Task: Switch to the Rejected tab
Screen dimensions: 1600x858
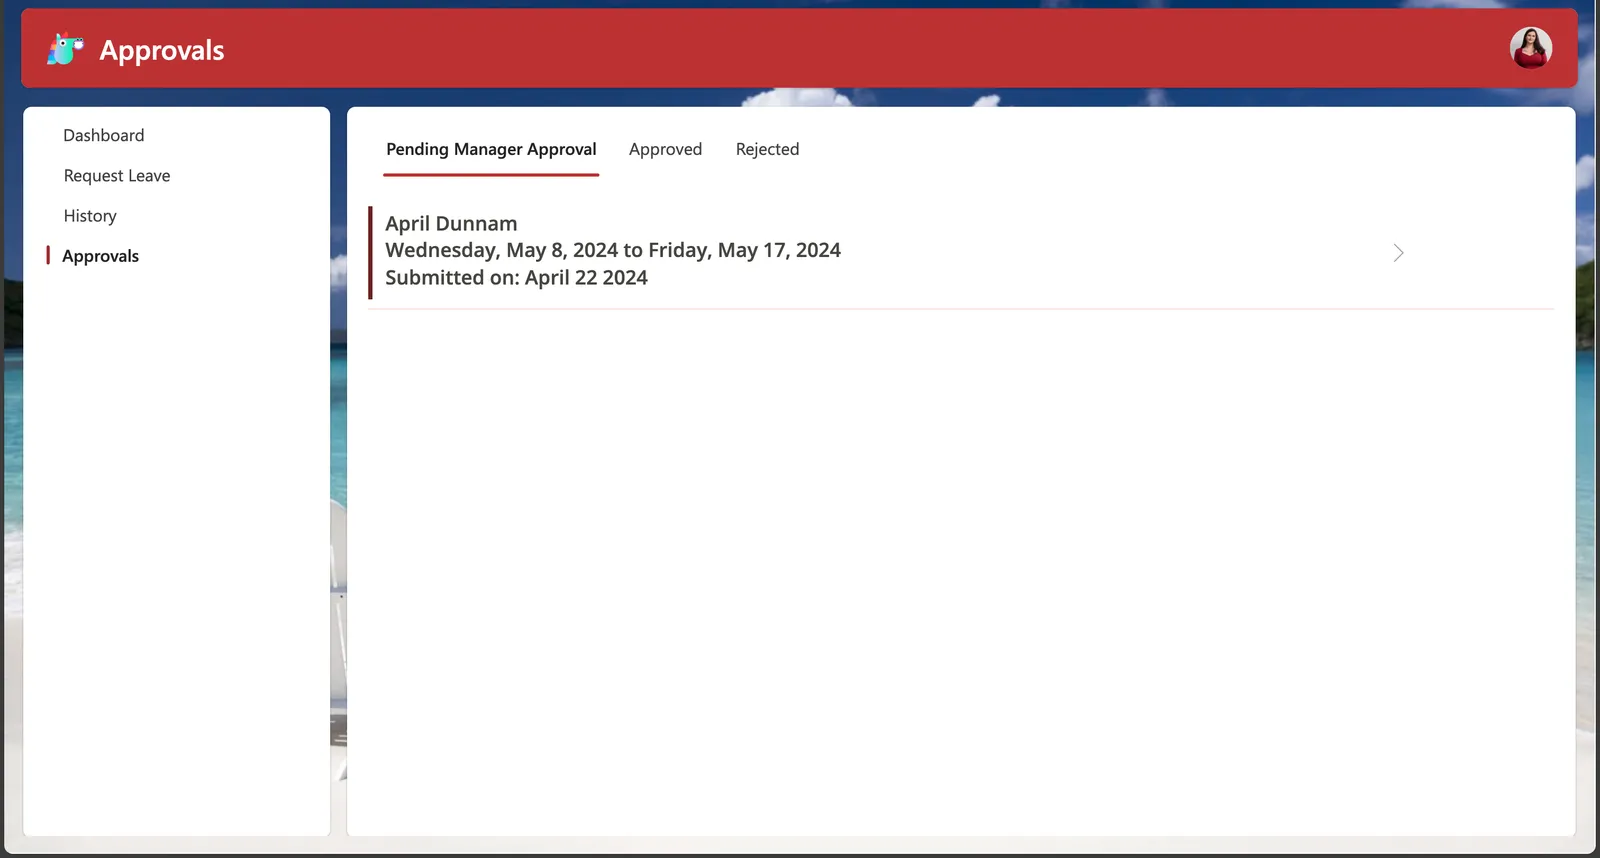Action: [x=767, y=149]
